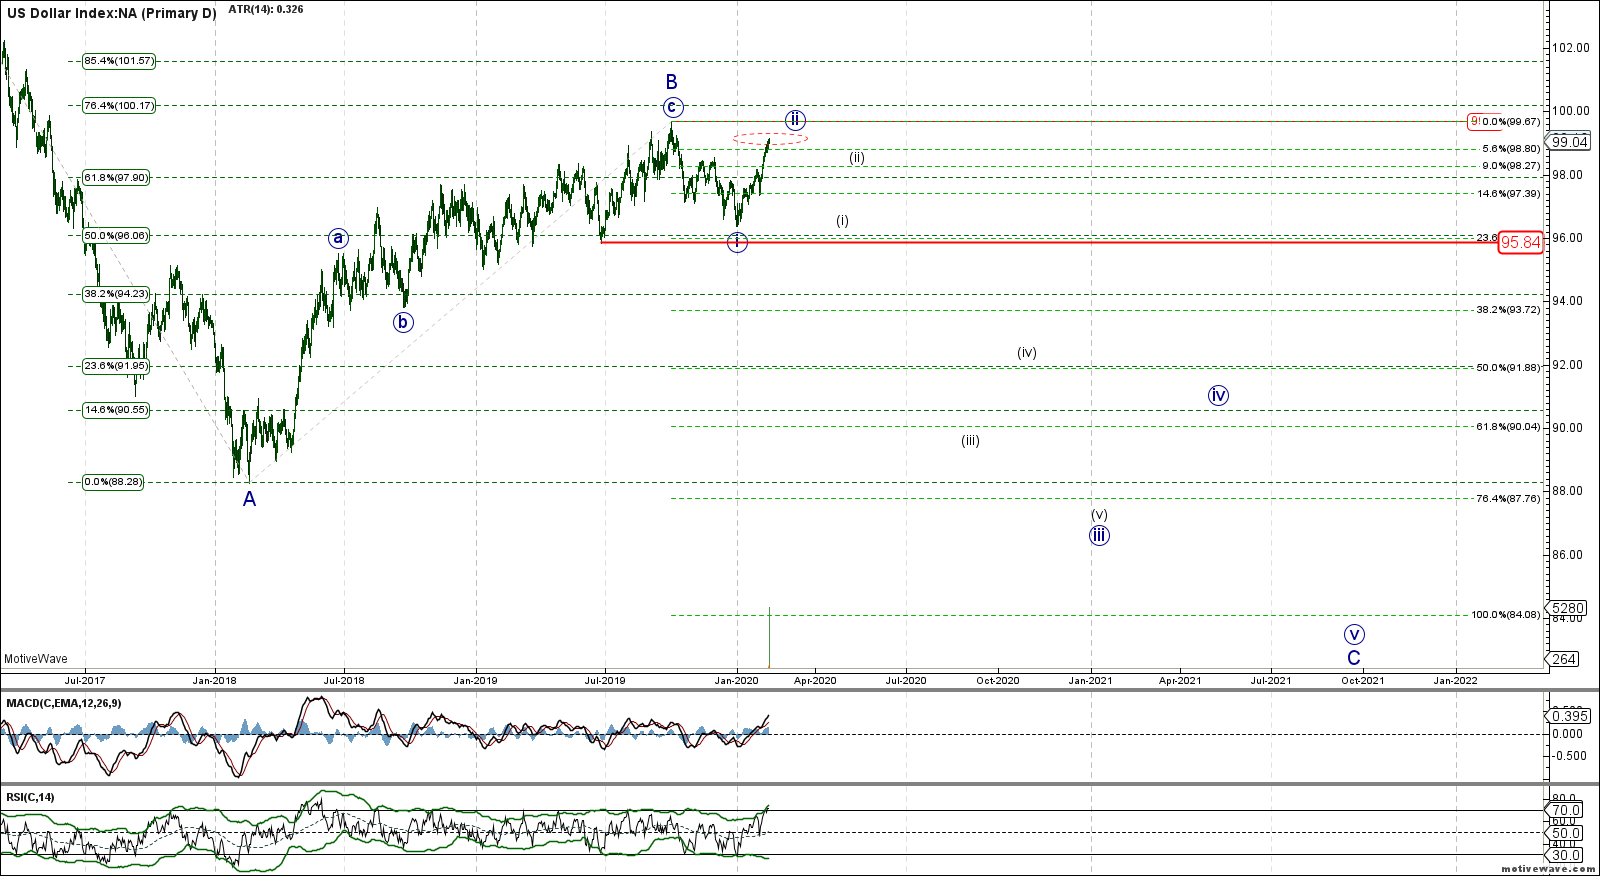Select the 9.0%(98.27) extension label
The height and width of the screenshot is (876, 1600).
pyautogui.click(x=1511, y=166)
